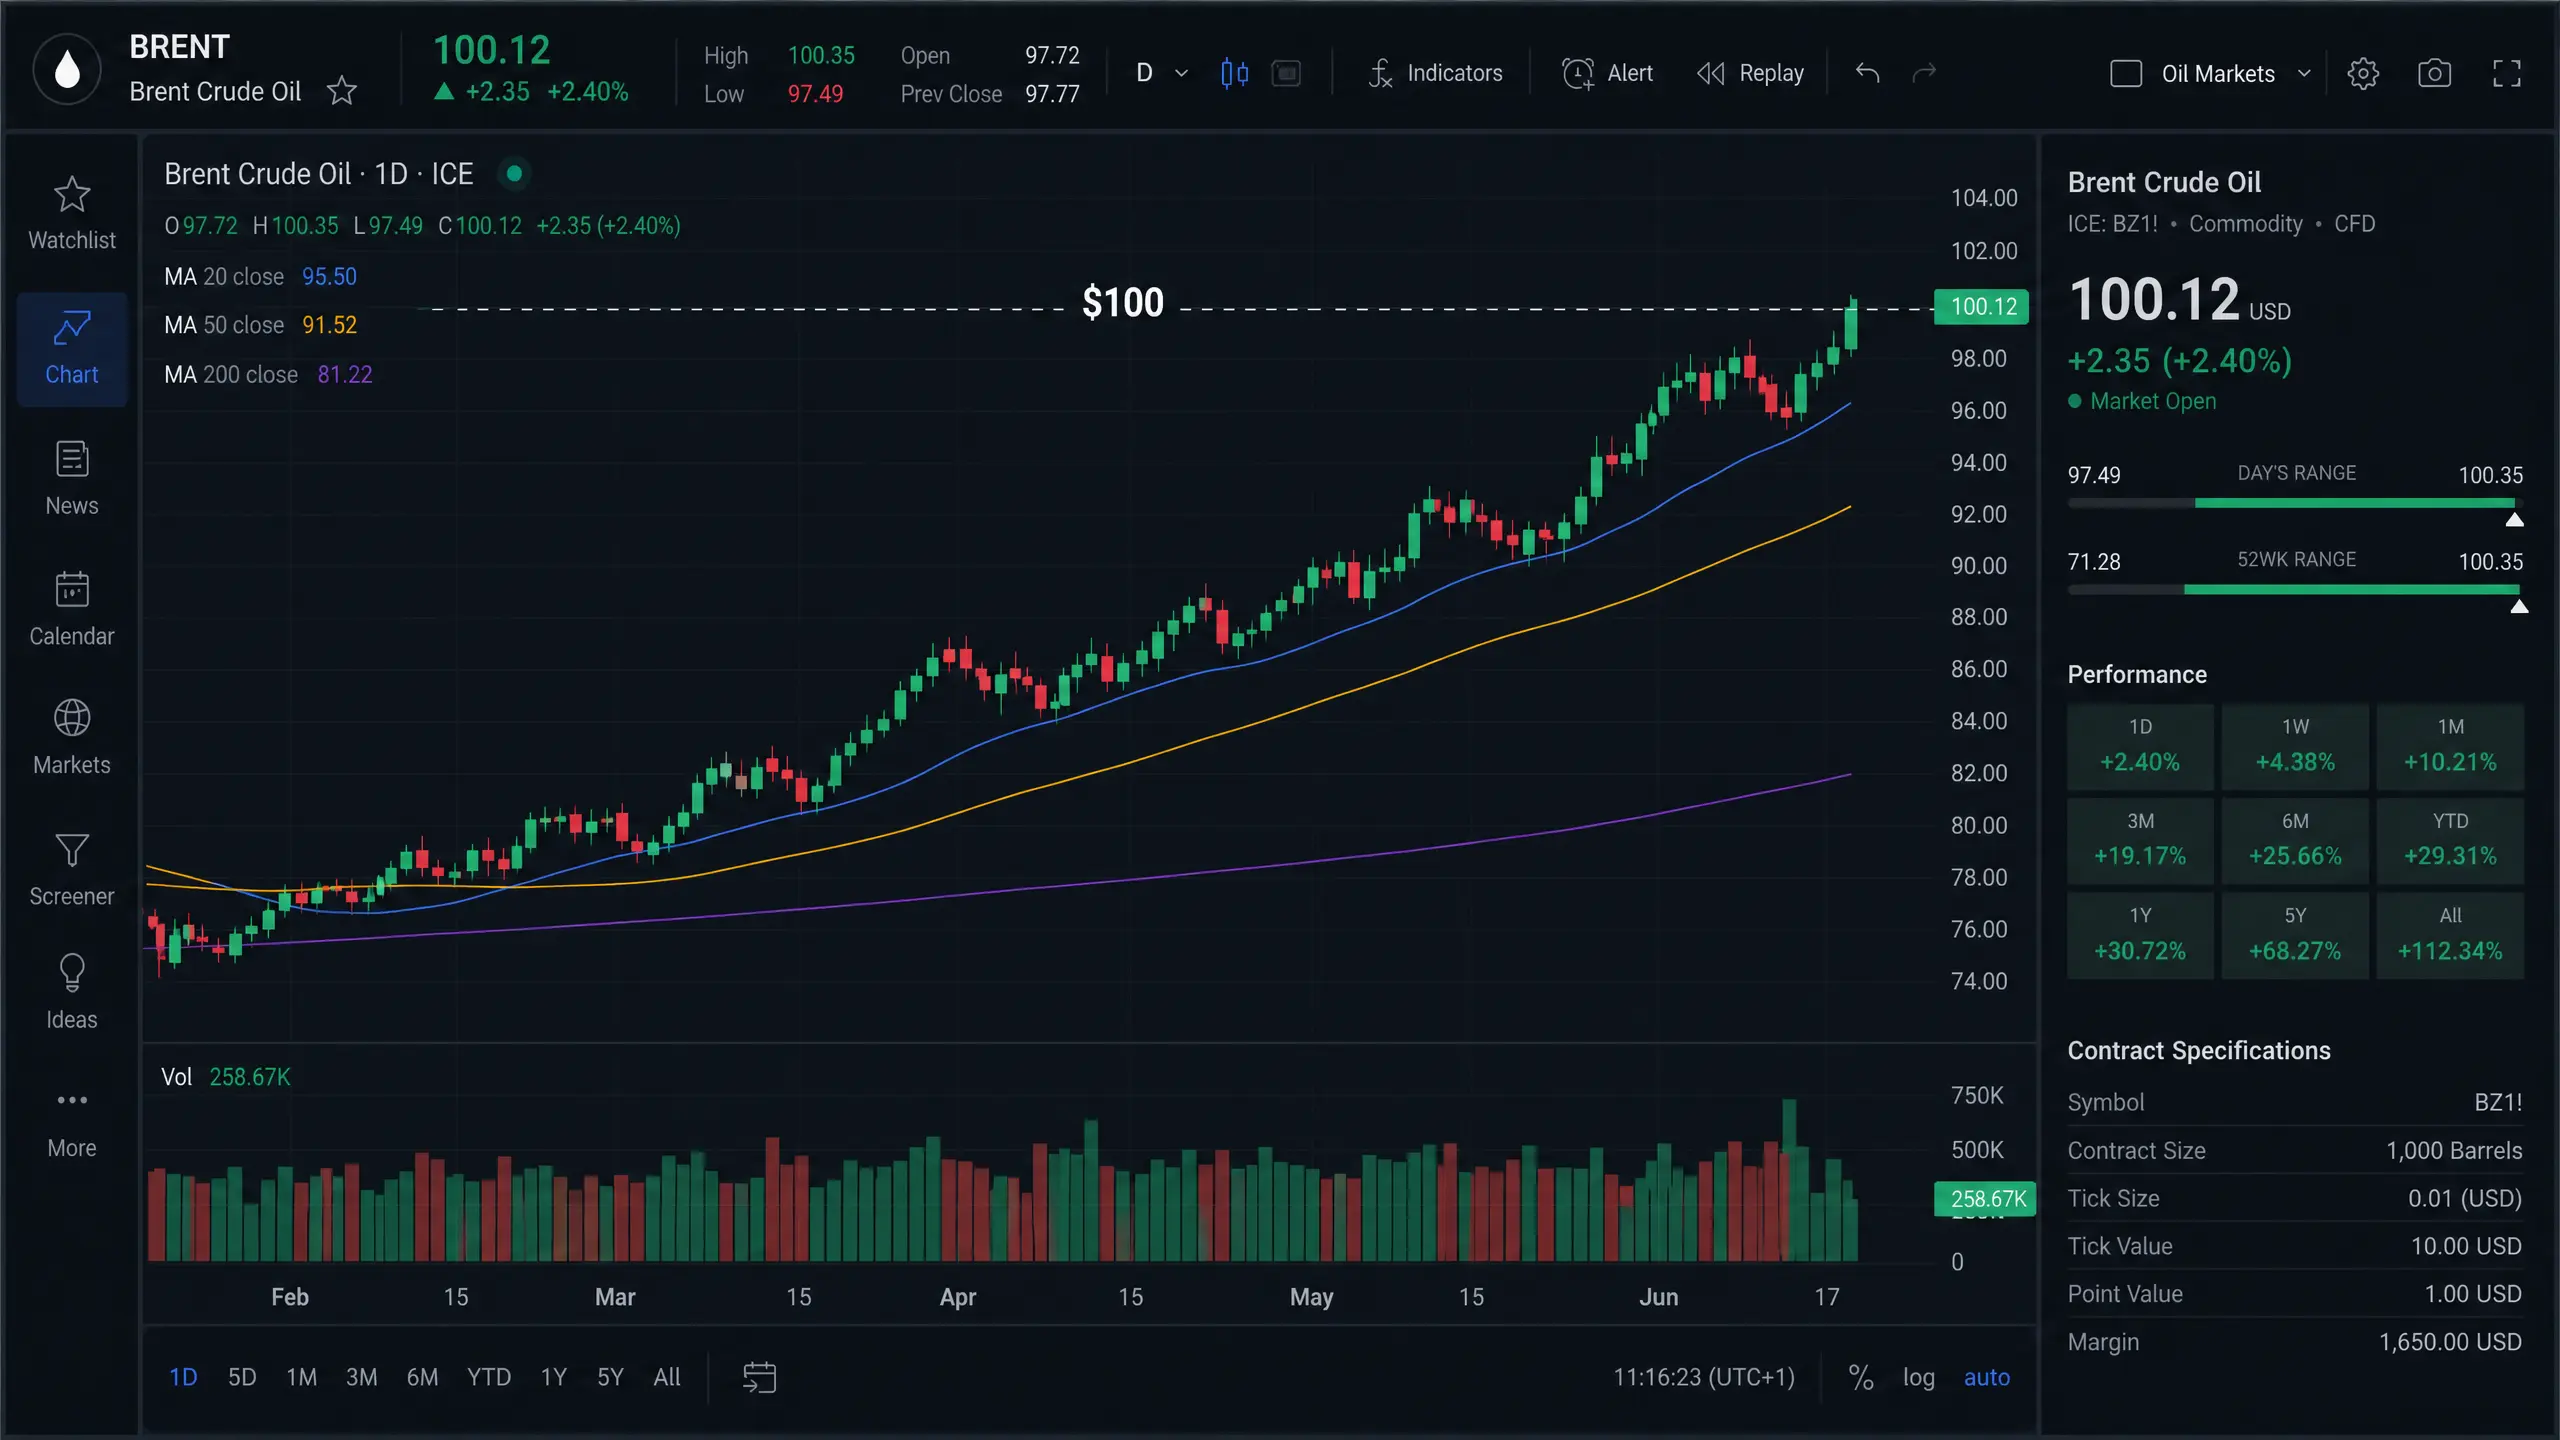This screenshot has width=2560, height=1440.
Task: Create a price Alert
Action: click(x=1607, y=73)
